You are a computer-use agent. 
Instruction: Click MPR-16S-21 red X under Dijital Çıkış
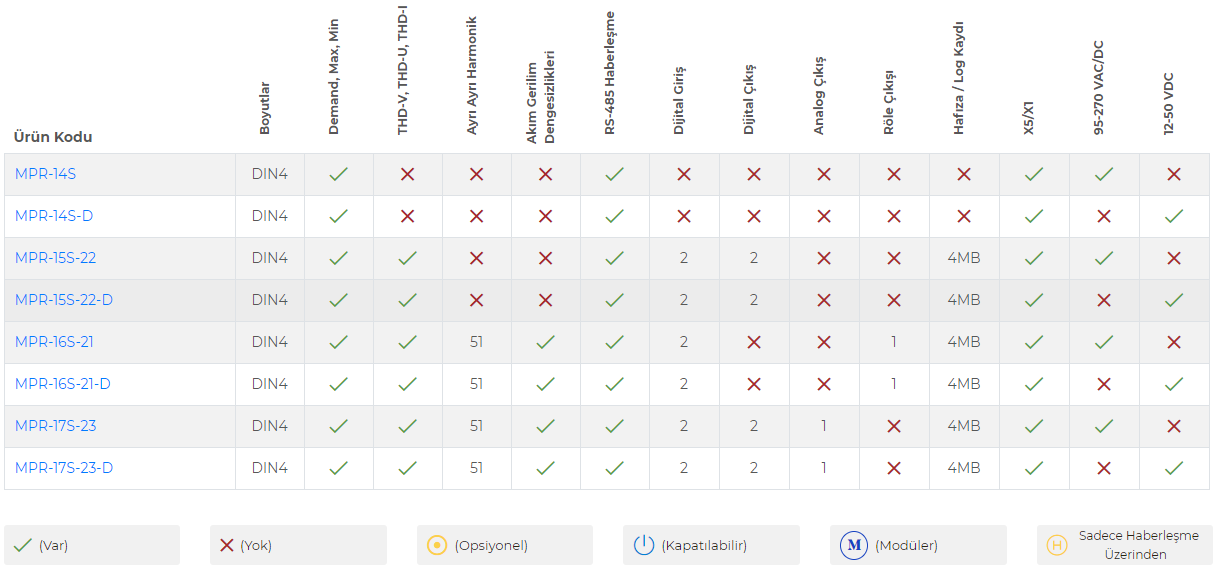754,342
